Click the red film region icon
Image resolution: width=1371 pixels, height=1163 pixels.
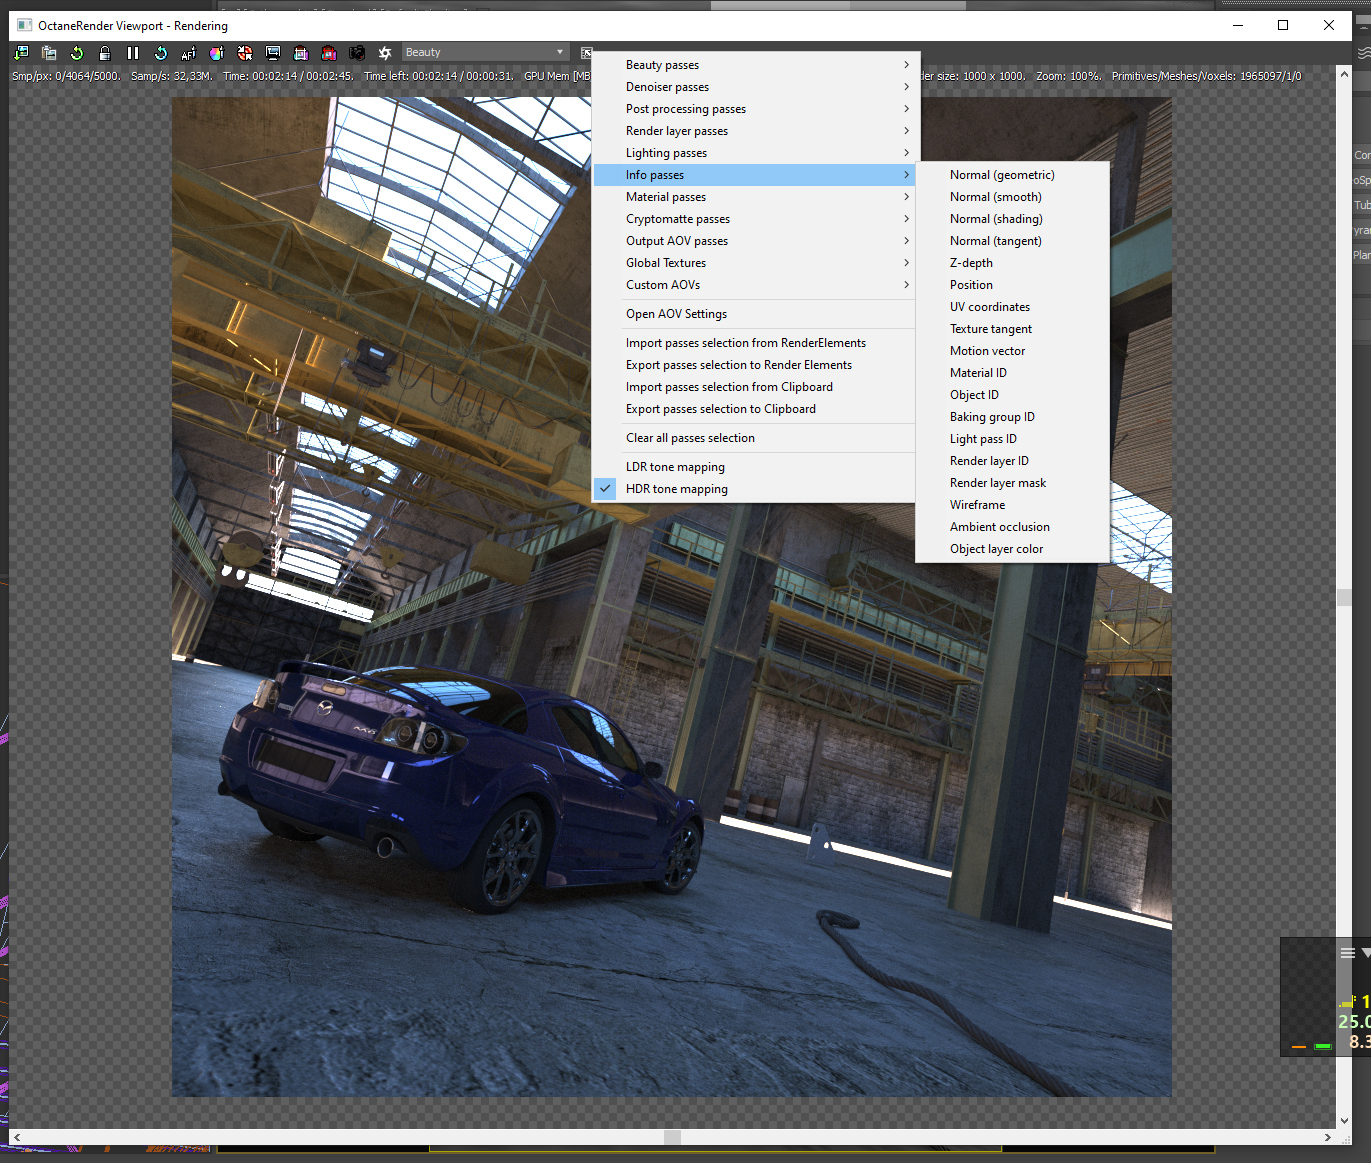[x=329, y=53]
